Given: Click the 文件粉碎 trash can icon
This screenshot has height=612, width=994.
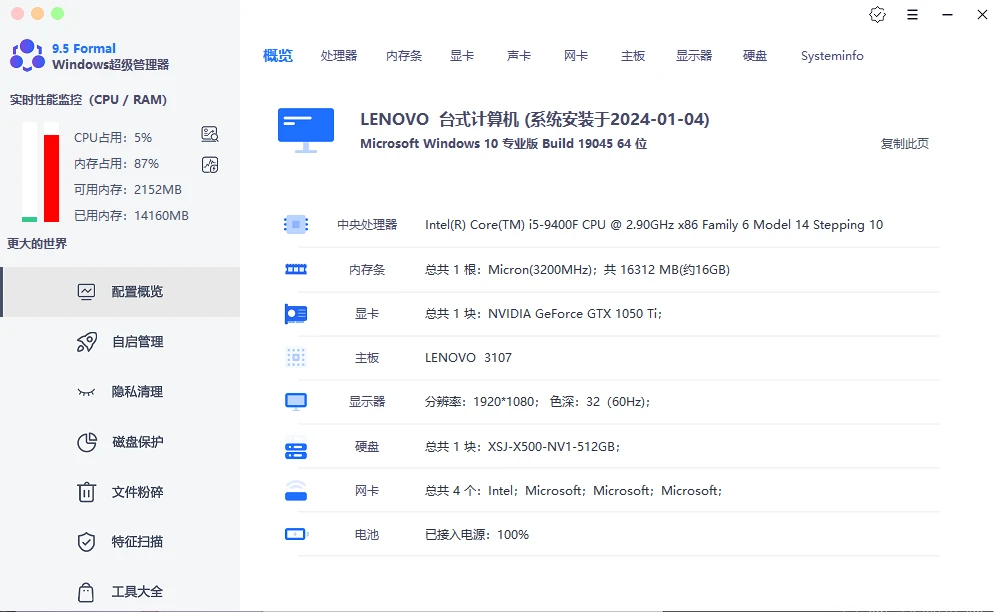Looking at the screenshot, I should (86, 492).
